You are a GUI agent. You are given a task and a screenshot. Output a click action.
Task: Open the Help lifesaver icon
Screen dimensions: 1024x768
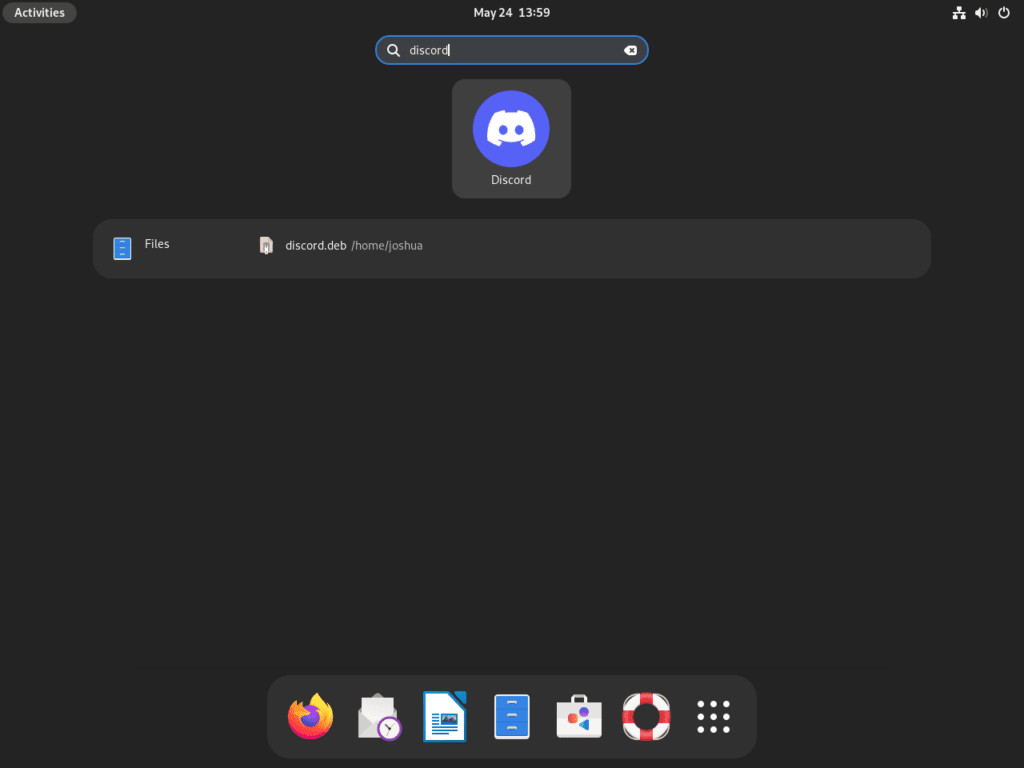(x=645, y=716)
